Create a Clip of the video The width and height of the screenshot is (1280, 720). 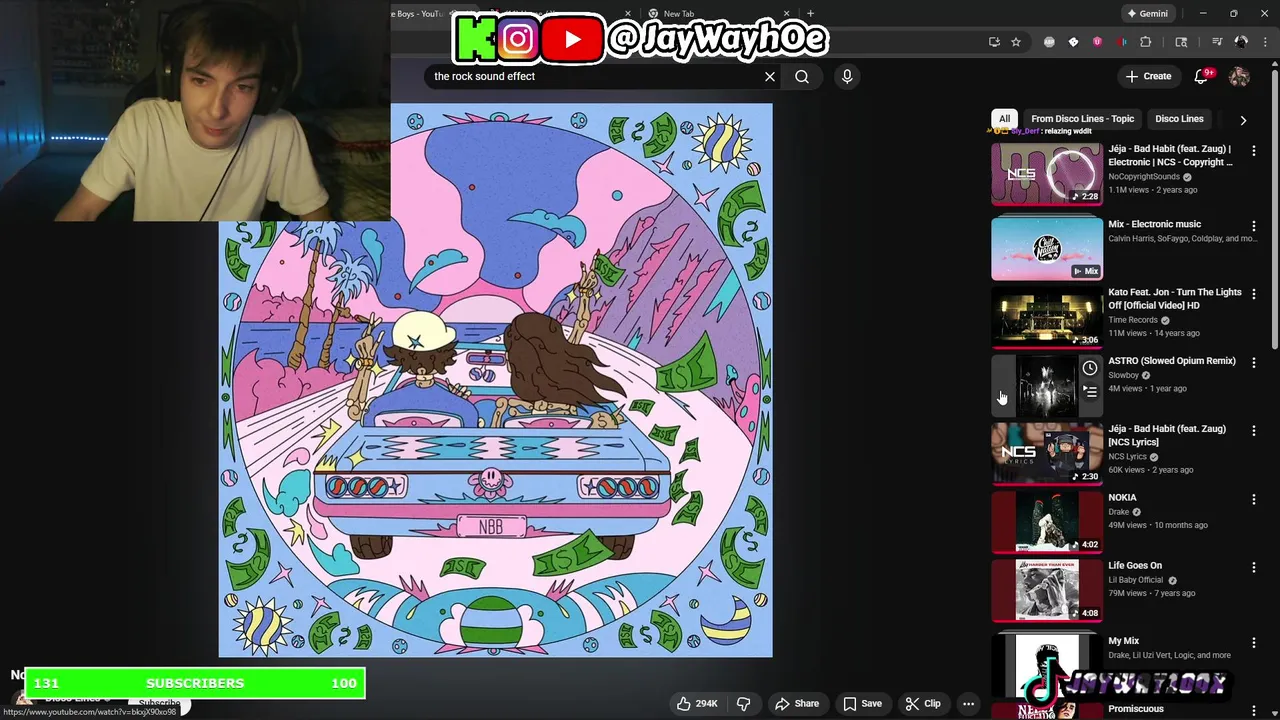923,703
